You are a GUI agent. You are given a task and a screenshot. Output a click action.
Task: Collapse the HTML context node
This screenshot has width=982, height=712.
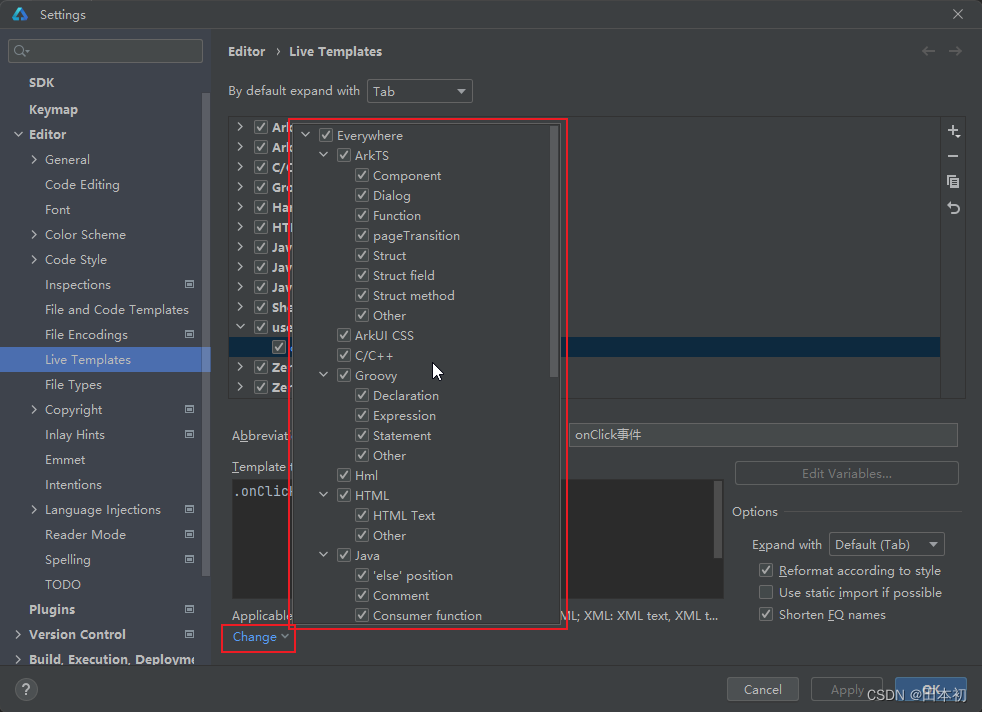324,495
